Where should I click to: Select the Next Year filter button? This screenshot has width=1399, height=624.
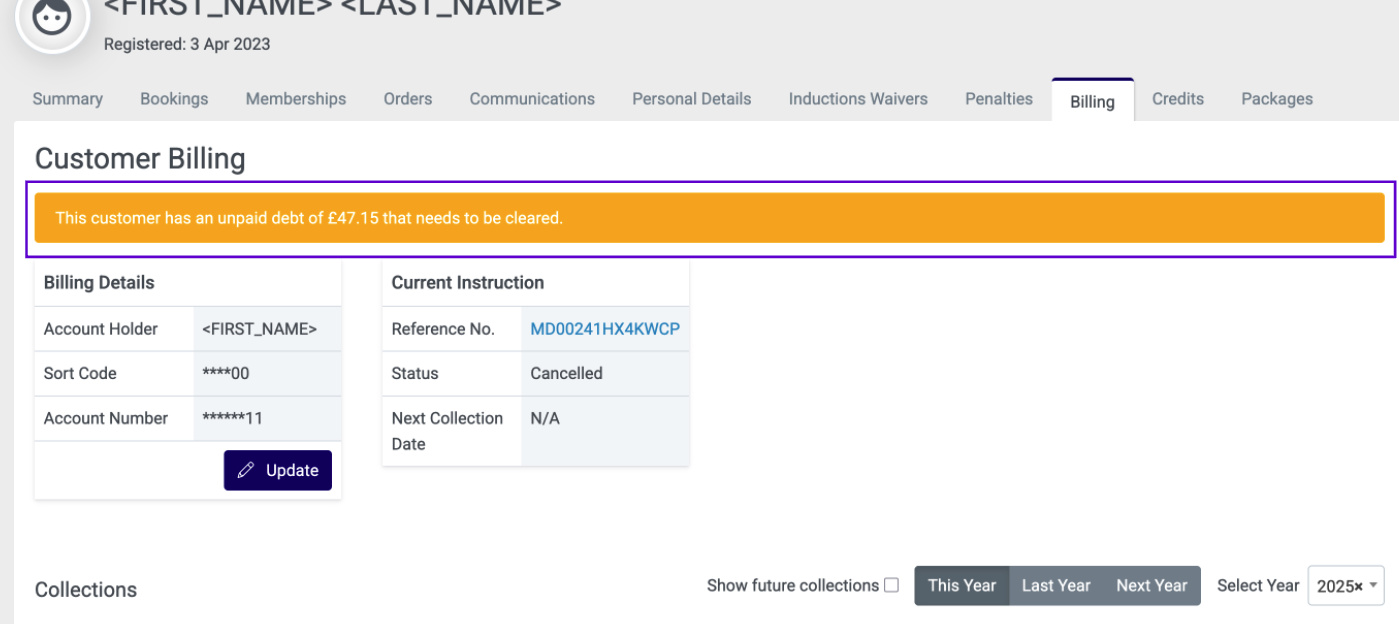pyautogui.click(x=1152, y=585)
